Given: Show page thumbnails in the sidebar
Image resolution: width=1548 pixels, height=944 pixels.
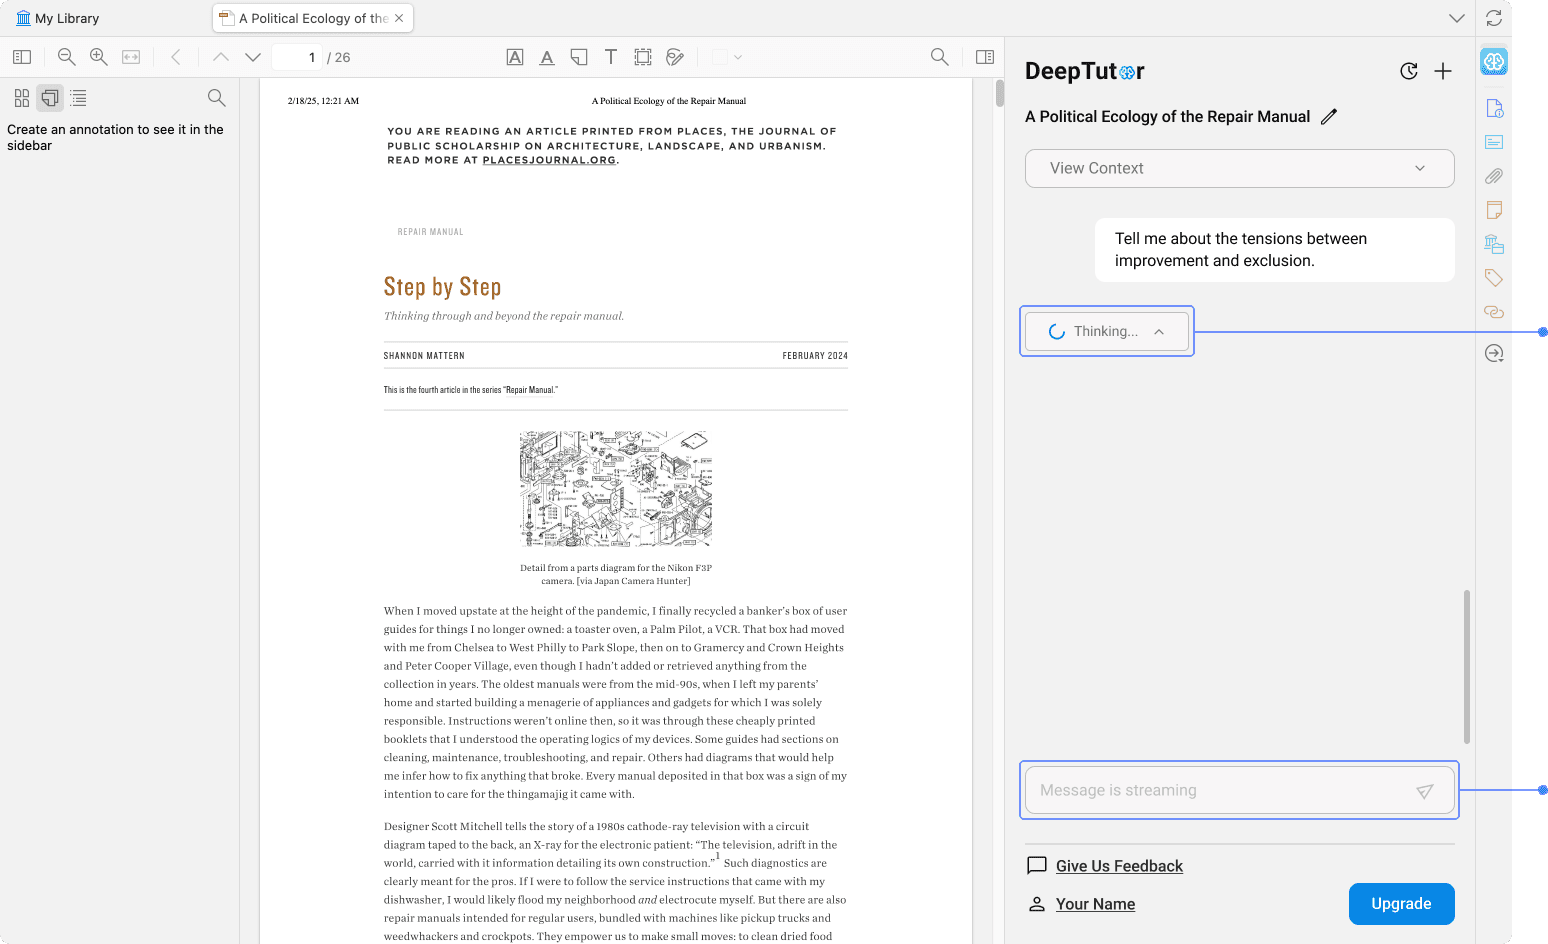Looking at the screenshot, I should click(22, 98).
